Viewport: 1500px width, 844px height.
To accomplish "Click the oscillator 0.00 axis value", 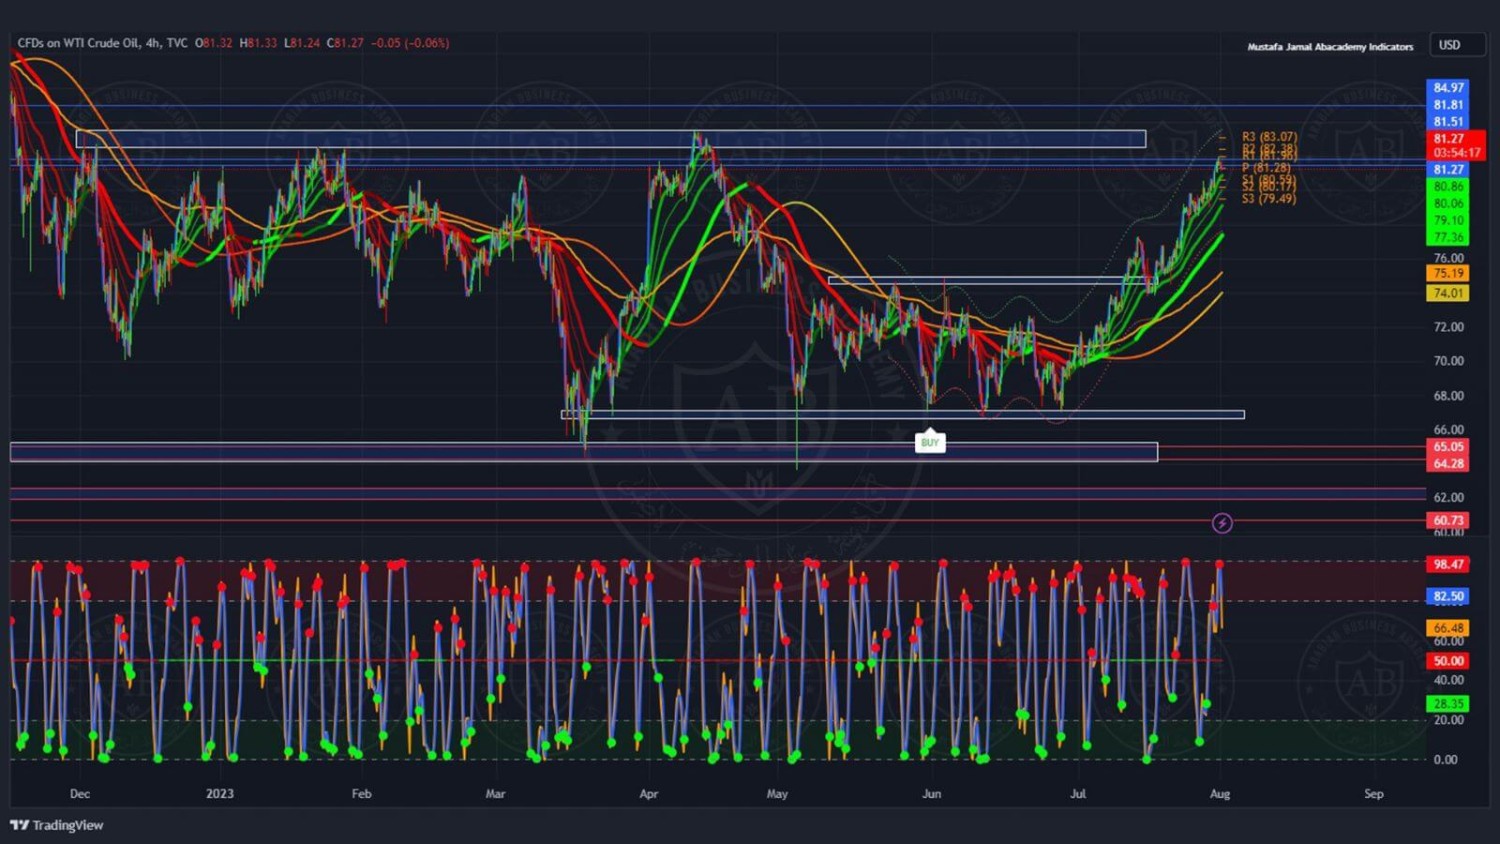I will coord(1446,760).
